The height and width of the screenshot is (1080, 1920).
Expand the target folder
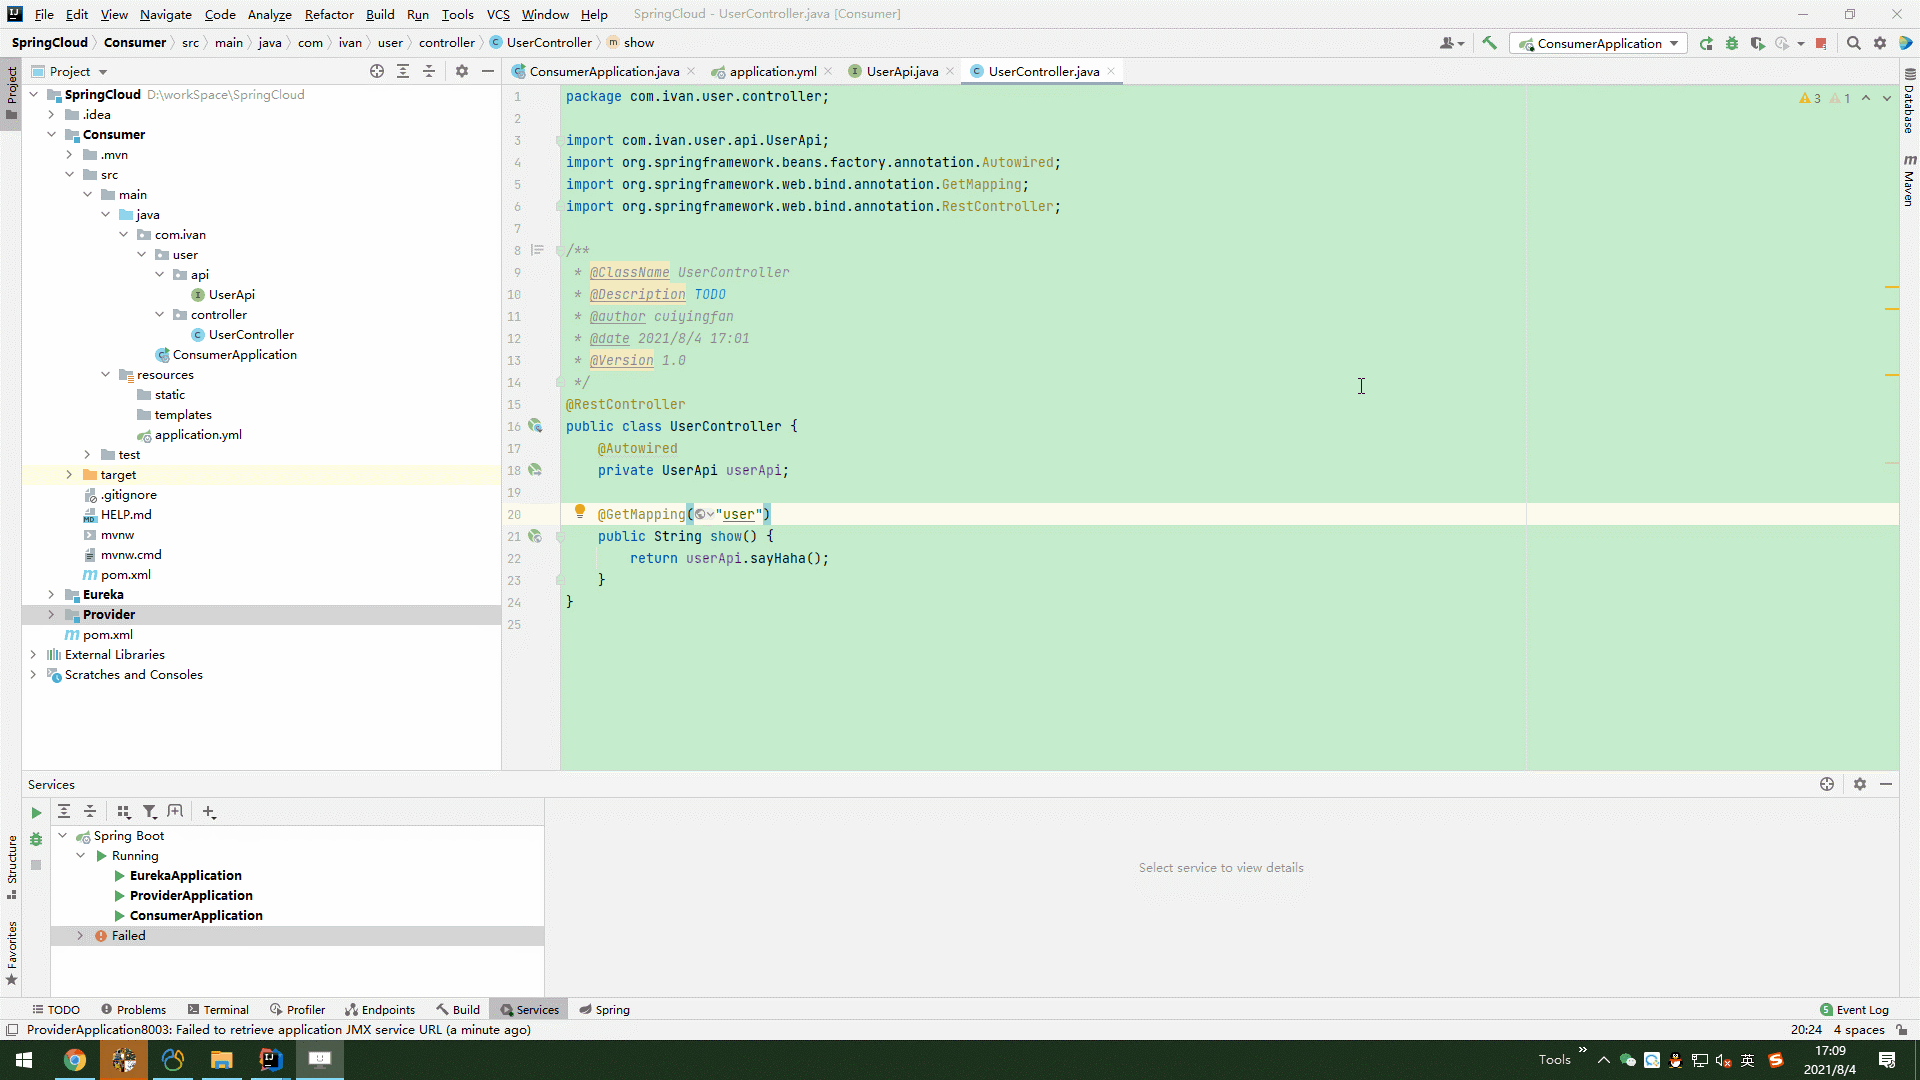69,474
